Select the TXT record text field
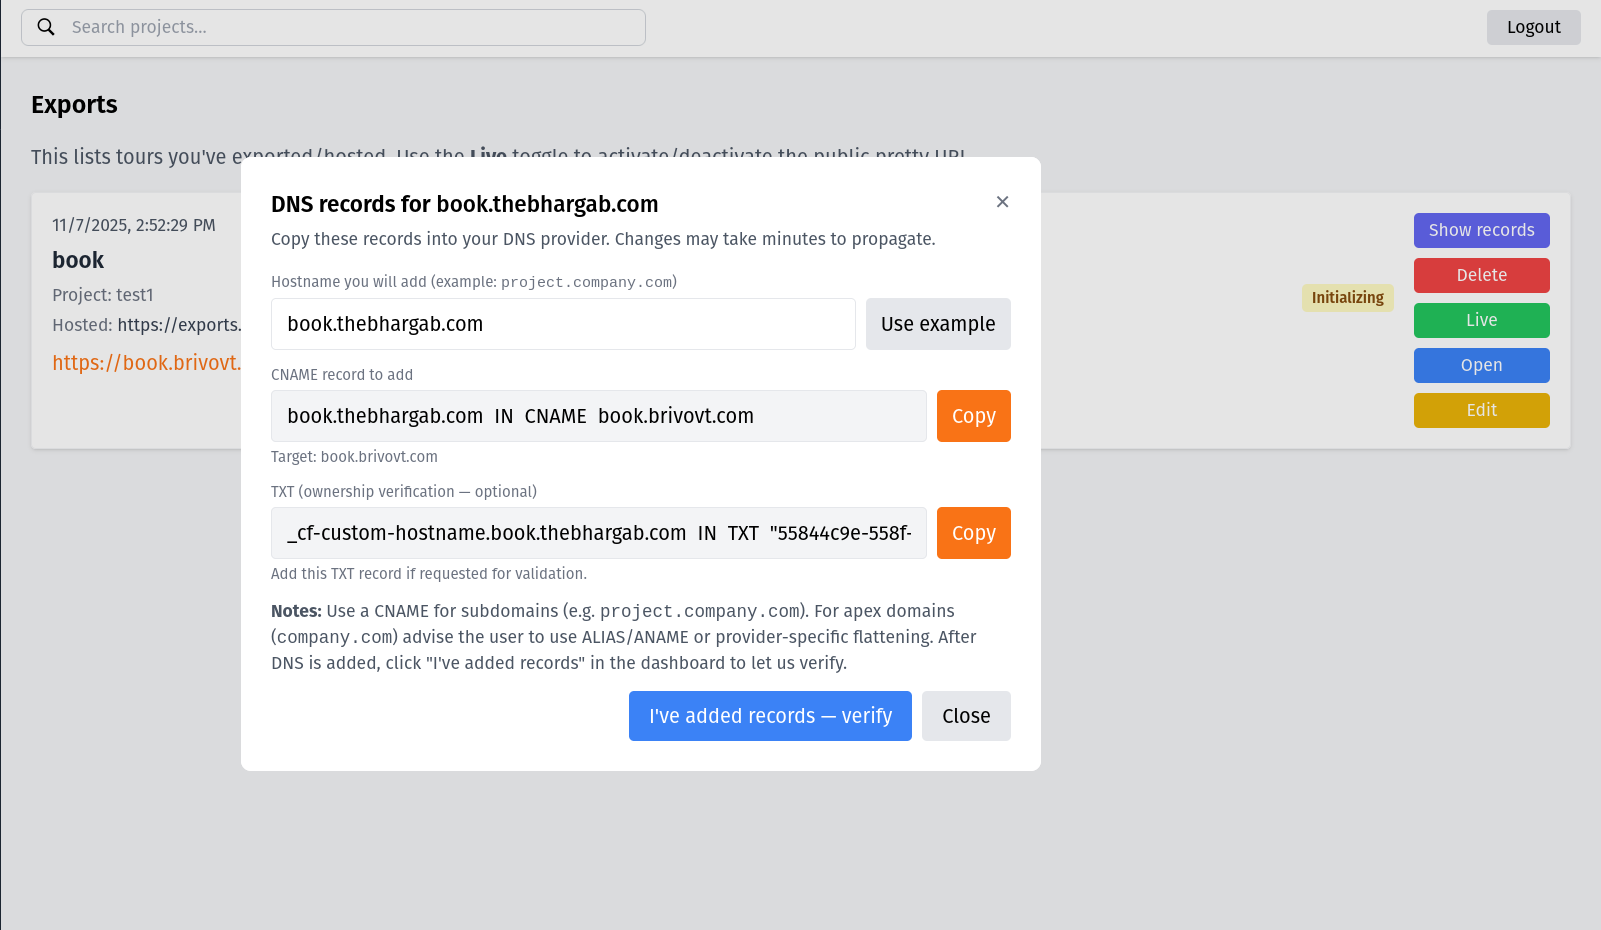 click(598, 532)
